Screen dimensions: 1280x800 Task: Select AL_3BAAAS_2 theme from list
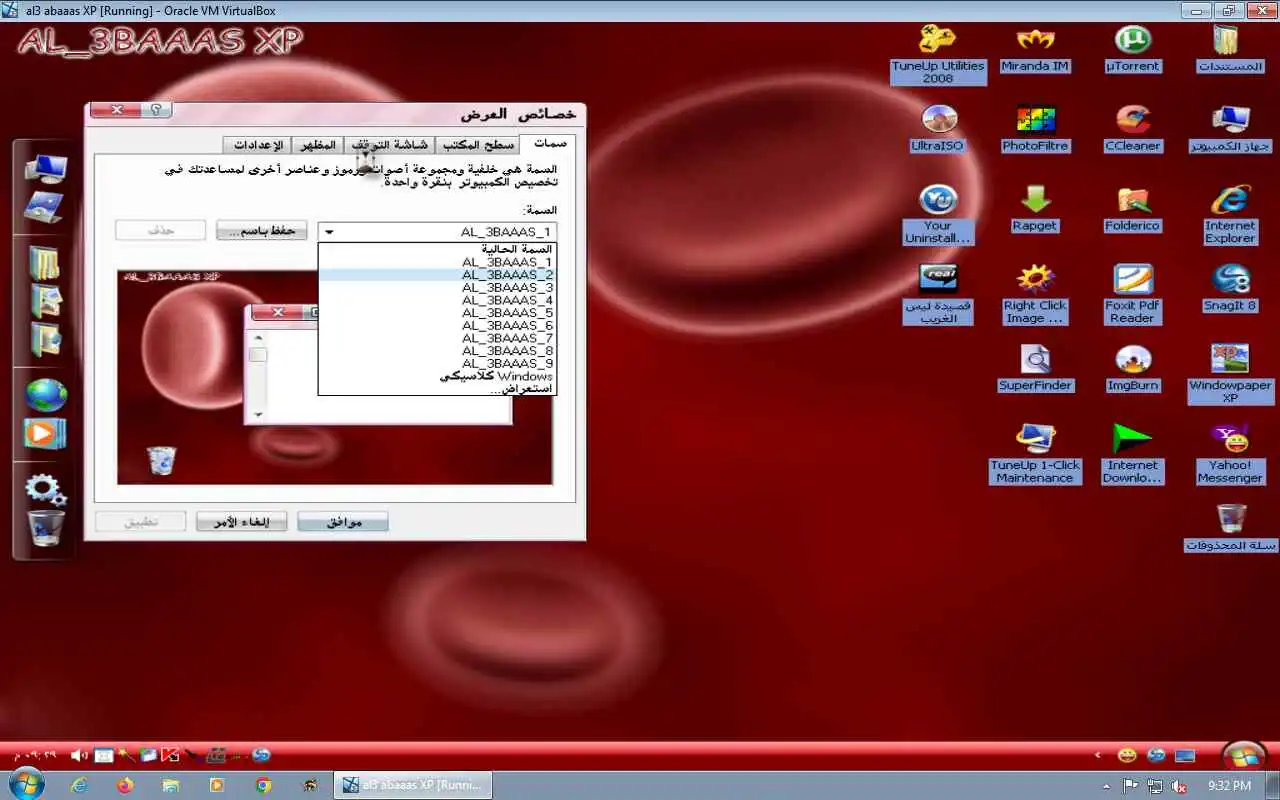[x=437, y=275]
